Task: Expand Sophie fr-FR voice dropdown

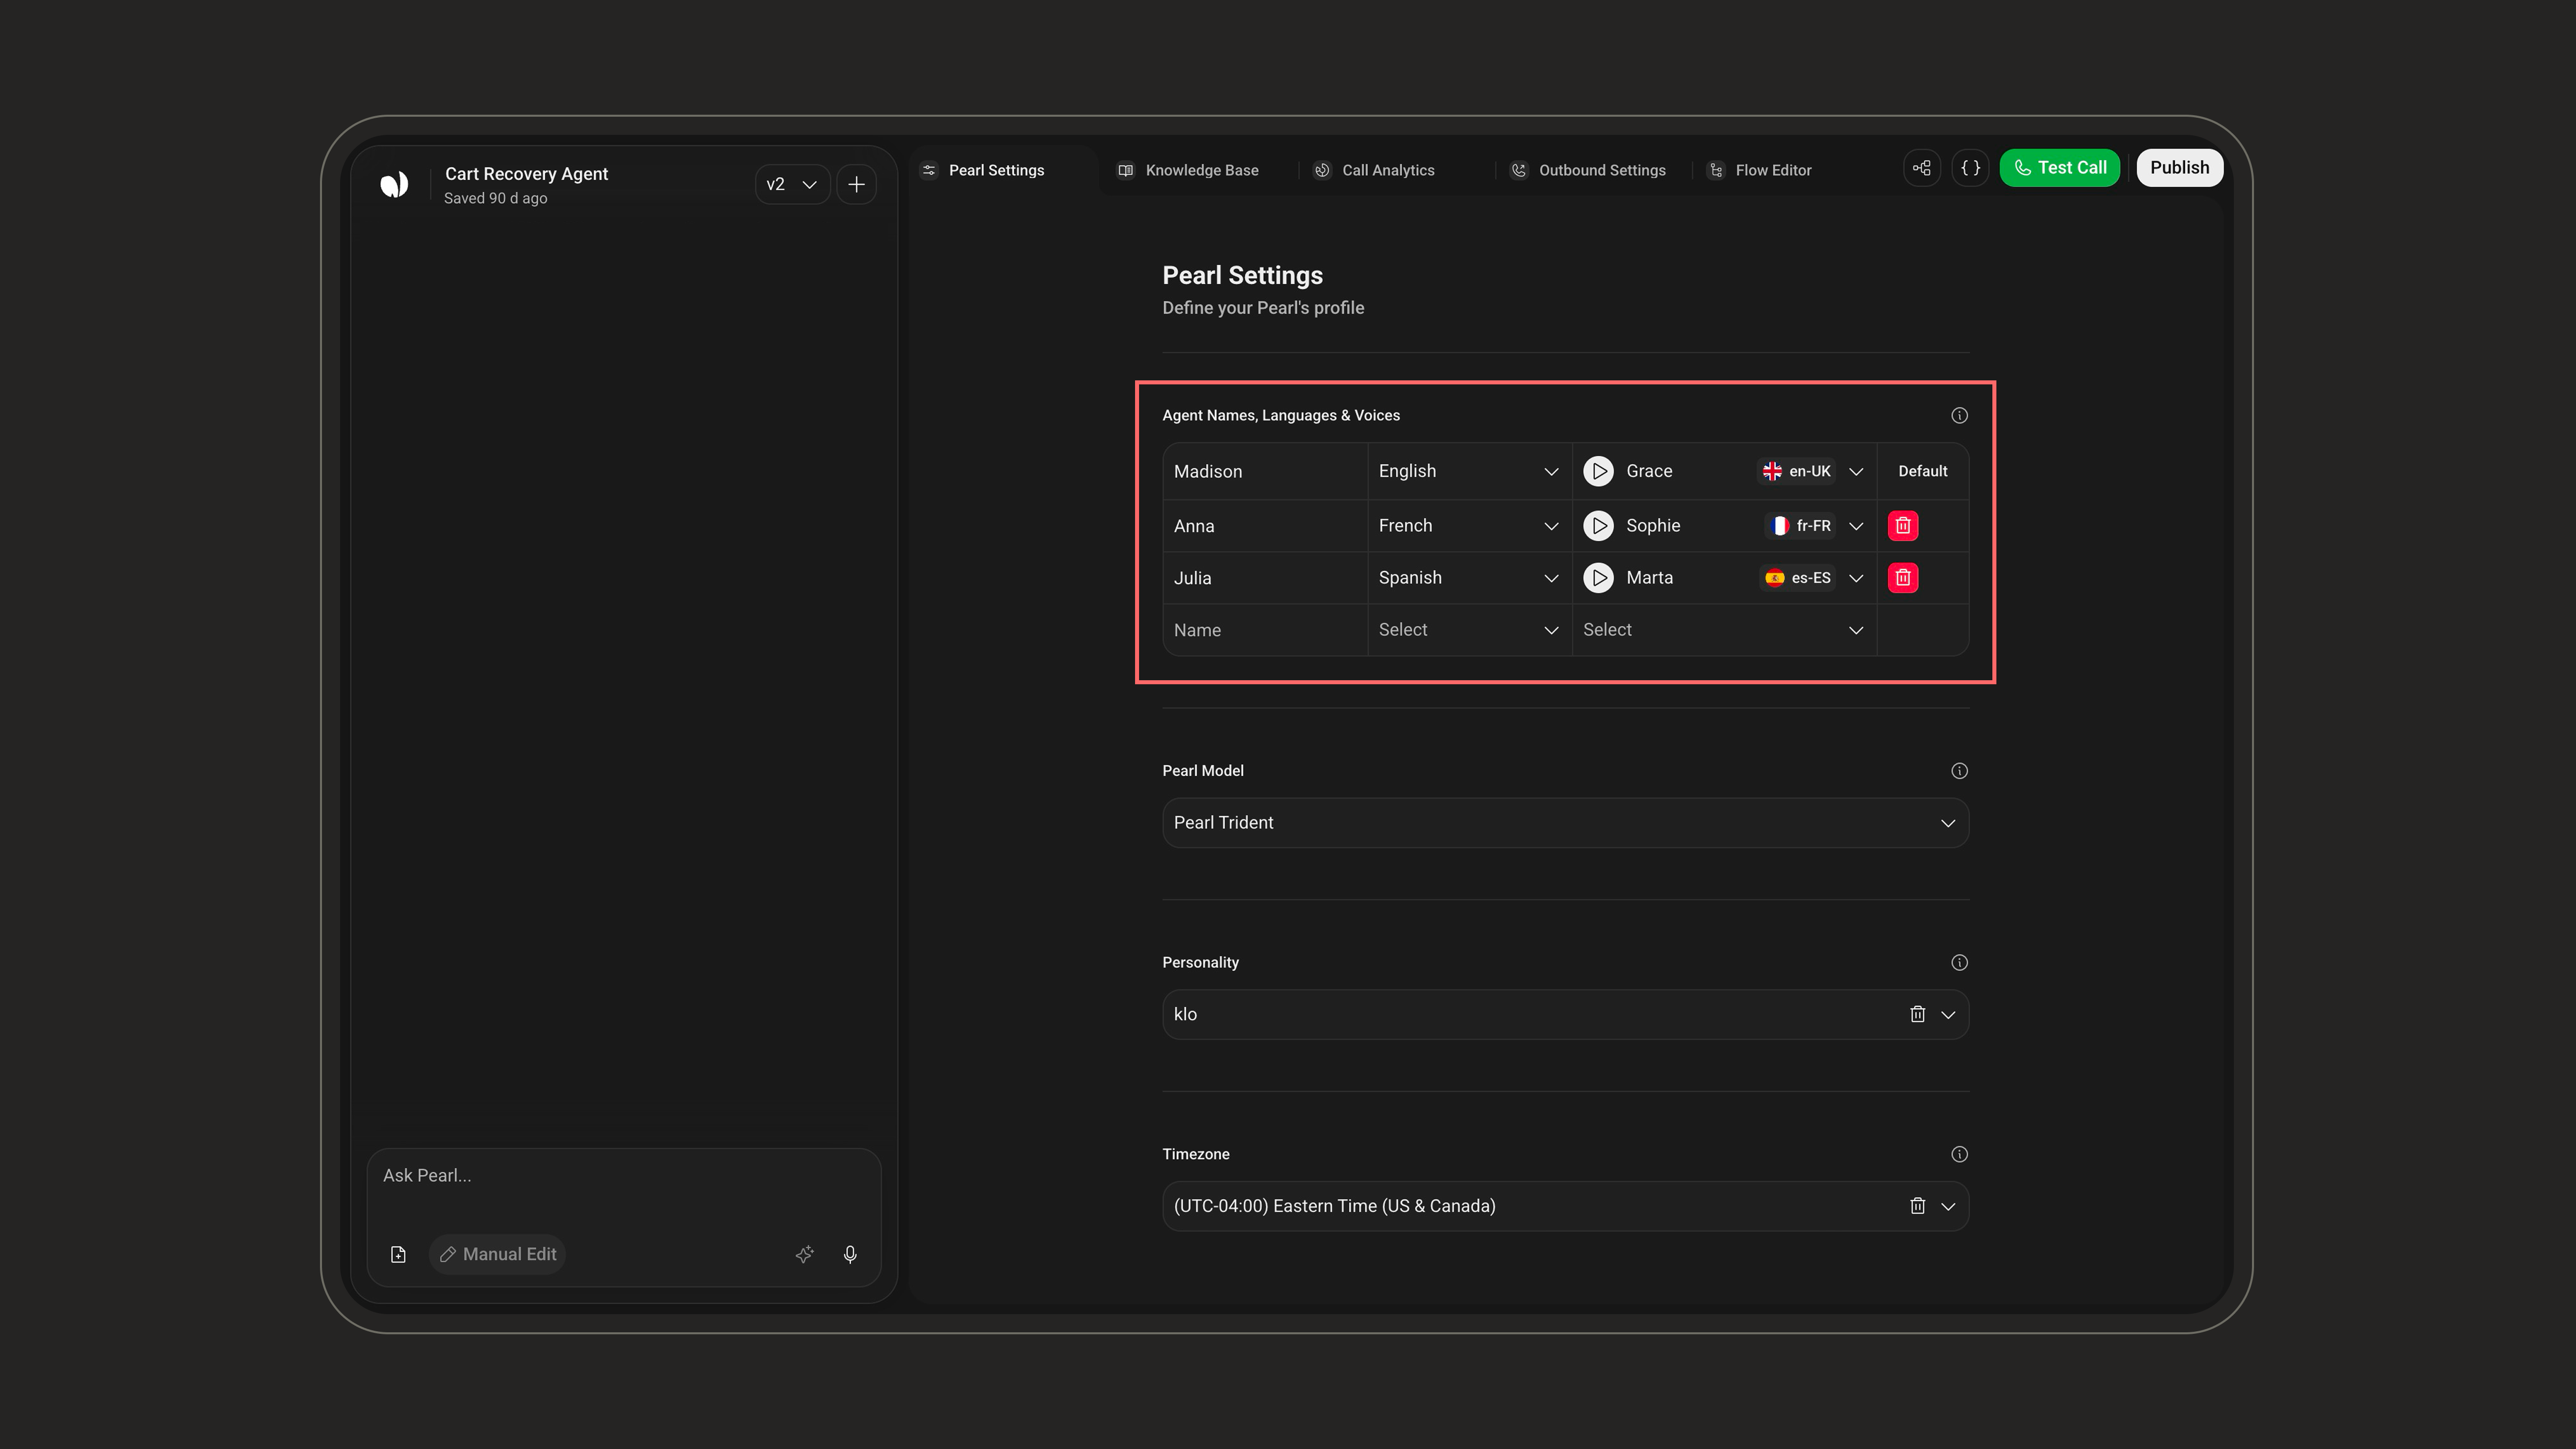Action: 1856,525
